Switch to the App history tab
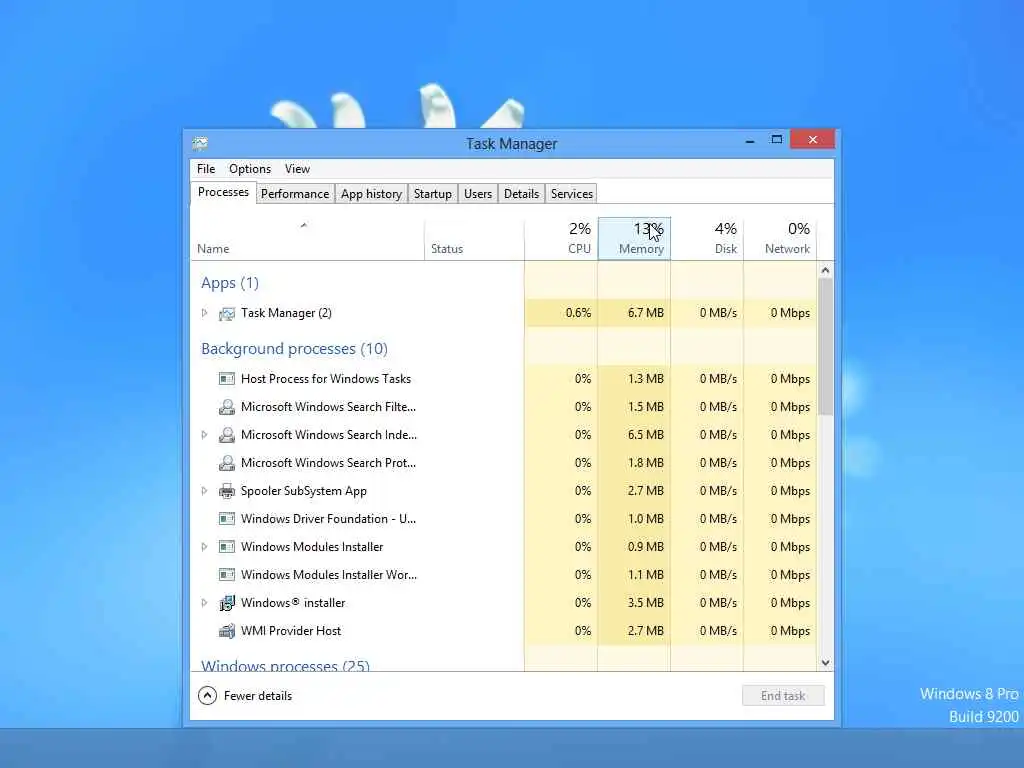Viewport: 1024px width, 768px height. pos(371,194)
